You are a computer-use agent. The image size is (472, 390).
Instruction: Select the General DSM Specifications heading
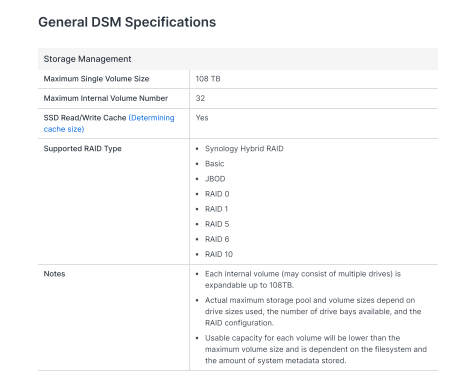pos(127,22)
